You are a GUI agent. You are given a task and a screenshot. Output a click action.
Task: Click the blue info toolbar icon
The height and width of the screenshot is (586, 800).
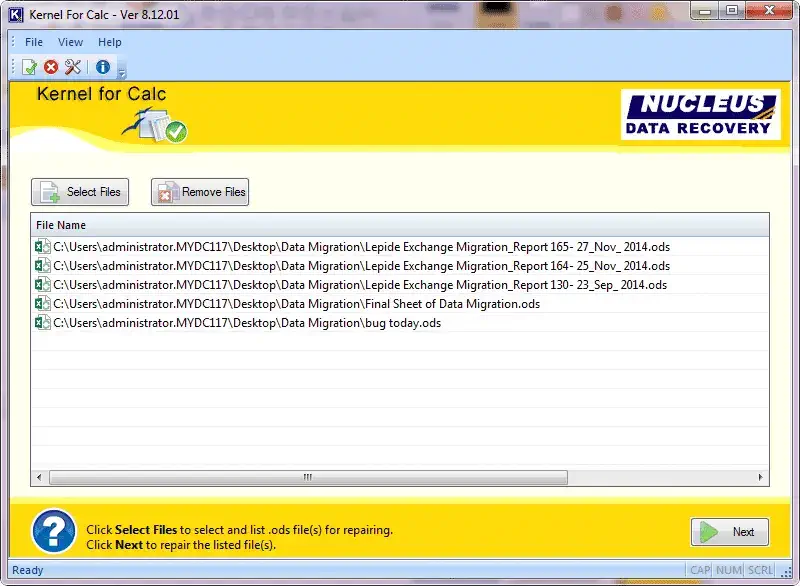point(103,67)
